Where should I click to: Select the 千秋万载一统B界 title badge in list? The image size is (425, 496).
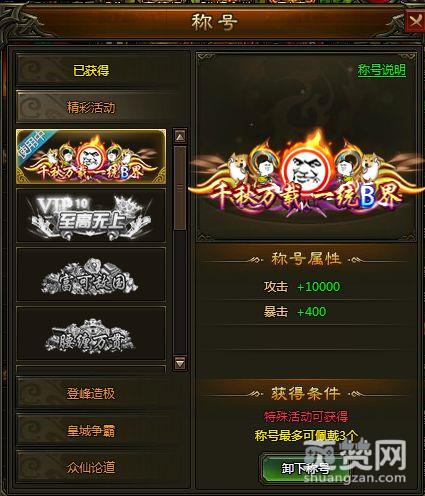pos(91,157)
